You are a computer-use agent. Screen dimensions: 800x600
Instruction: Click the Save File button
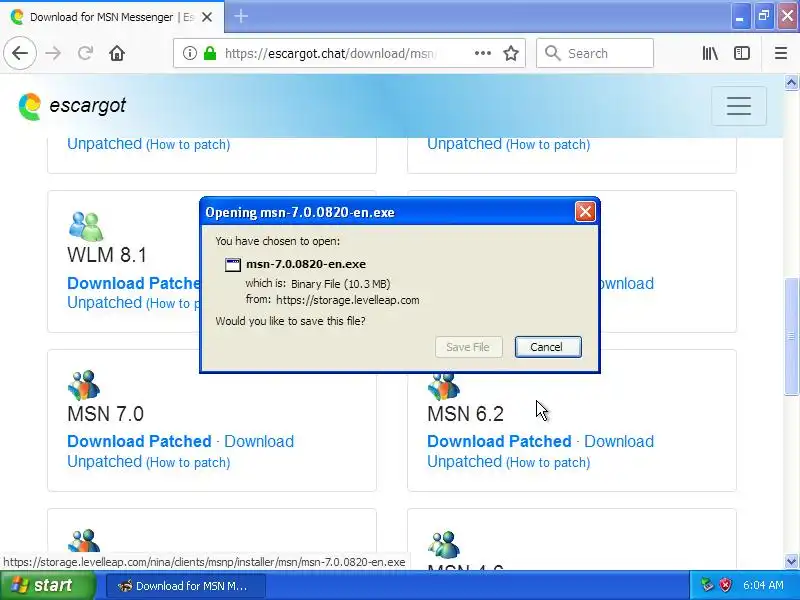468,347
